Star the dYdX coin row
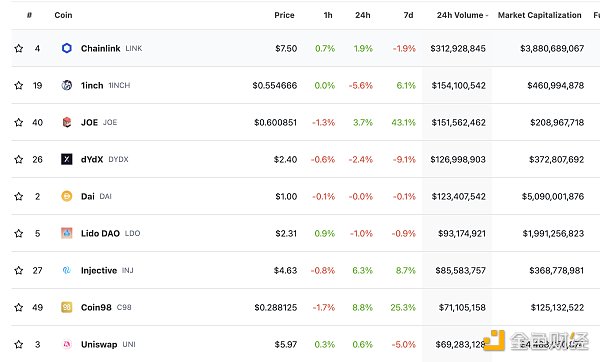 click(x=18, y=159)
